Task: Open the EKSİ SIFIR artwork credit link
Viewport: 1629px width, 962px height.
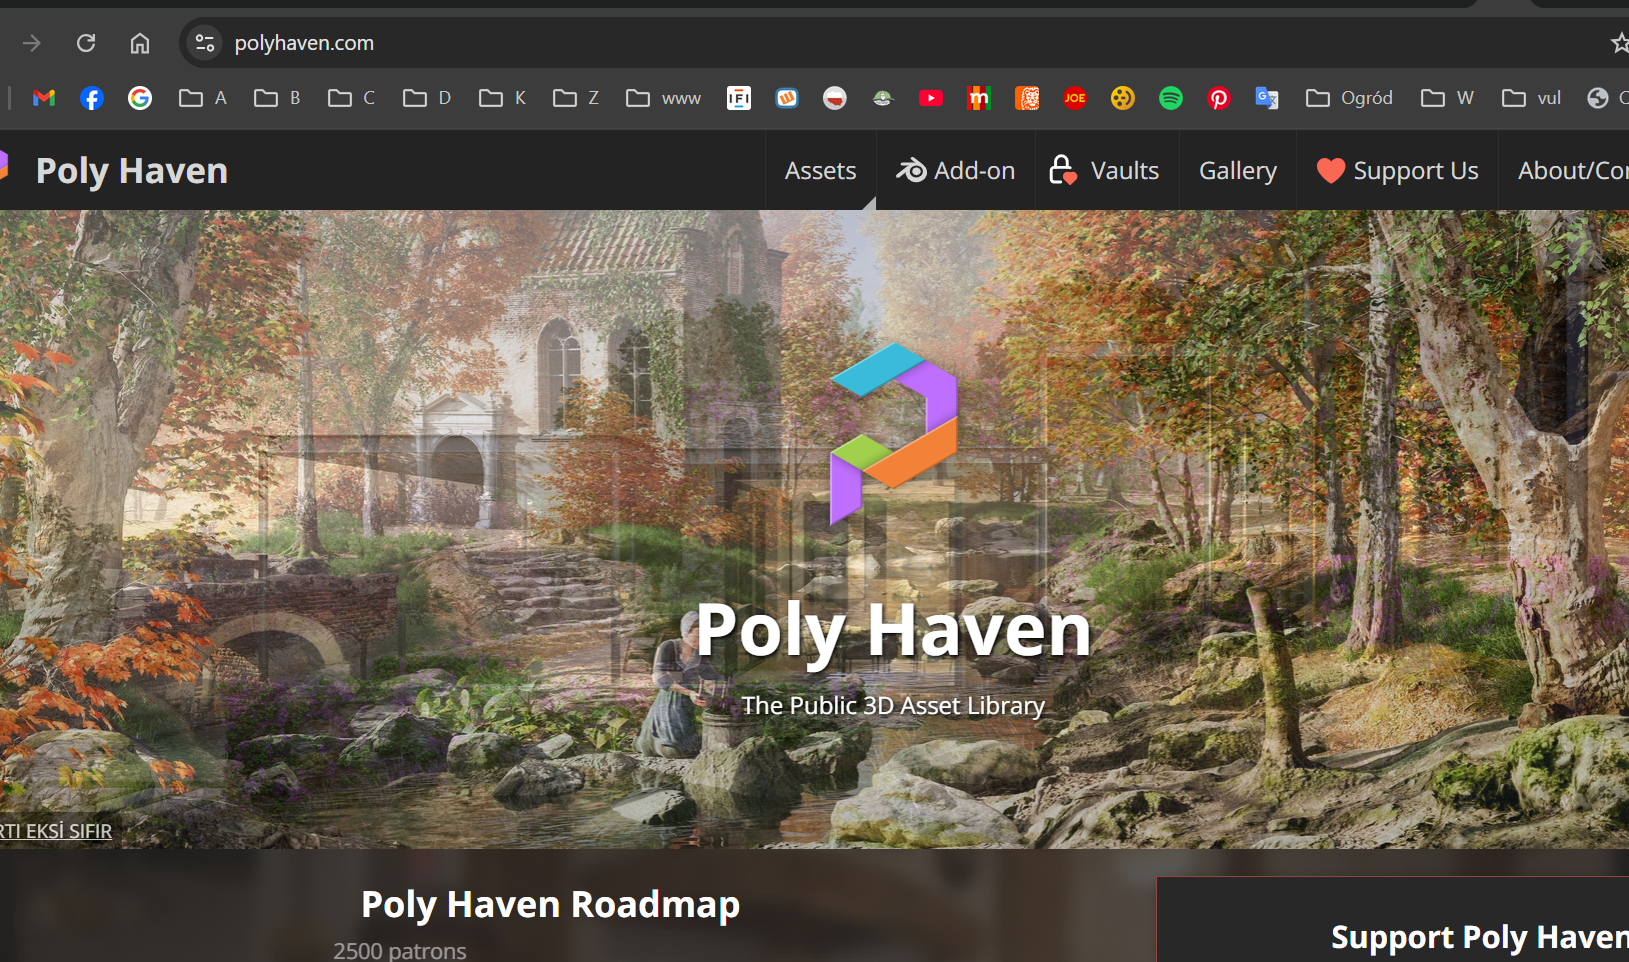Action: click(56, 831)
